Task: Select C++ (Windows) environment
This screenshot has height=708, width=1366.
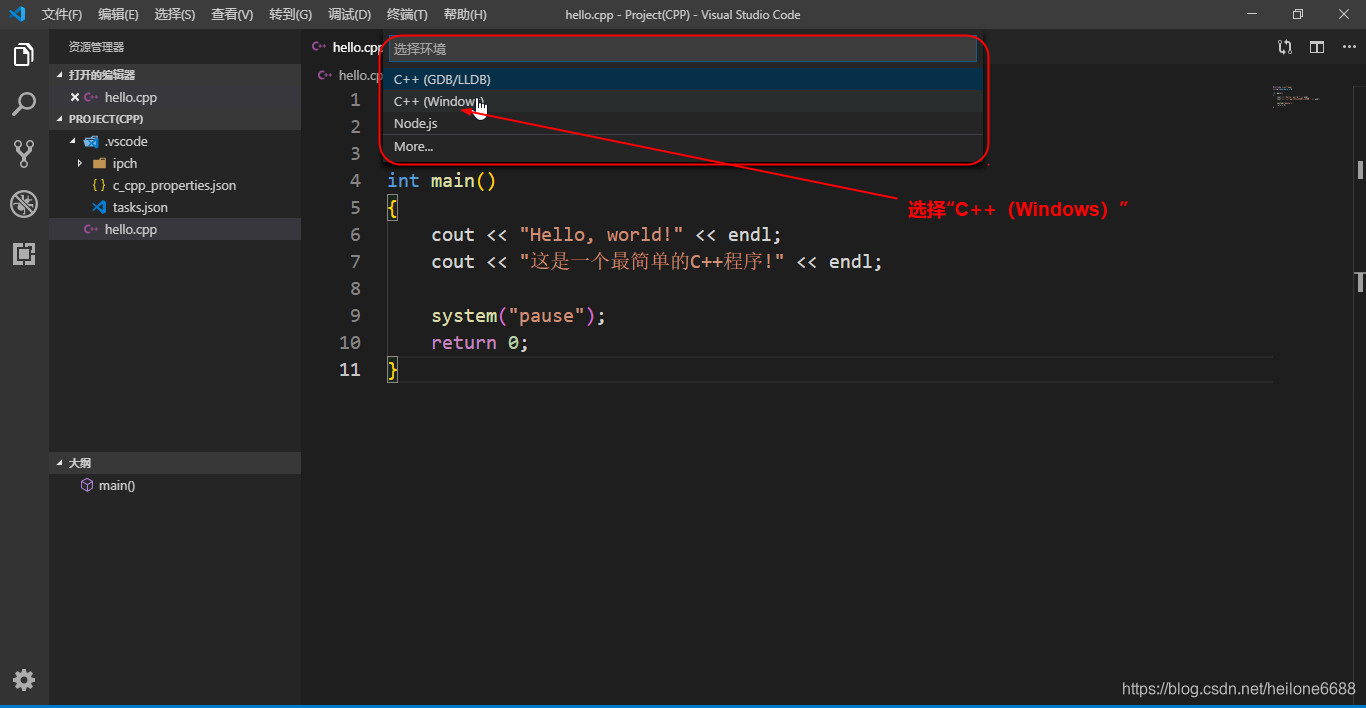Action: [684, 101]
